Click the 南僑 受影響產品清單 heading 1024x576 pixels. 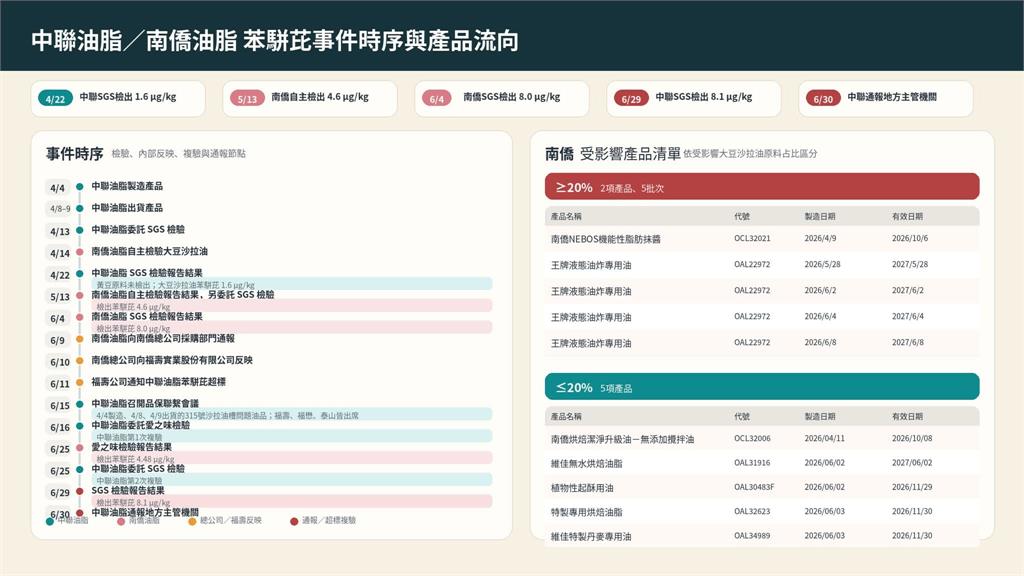pyautogui.click(x=613, y=154)
